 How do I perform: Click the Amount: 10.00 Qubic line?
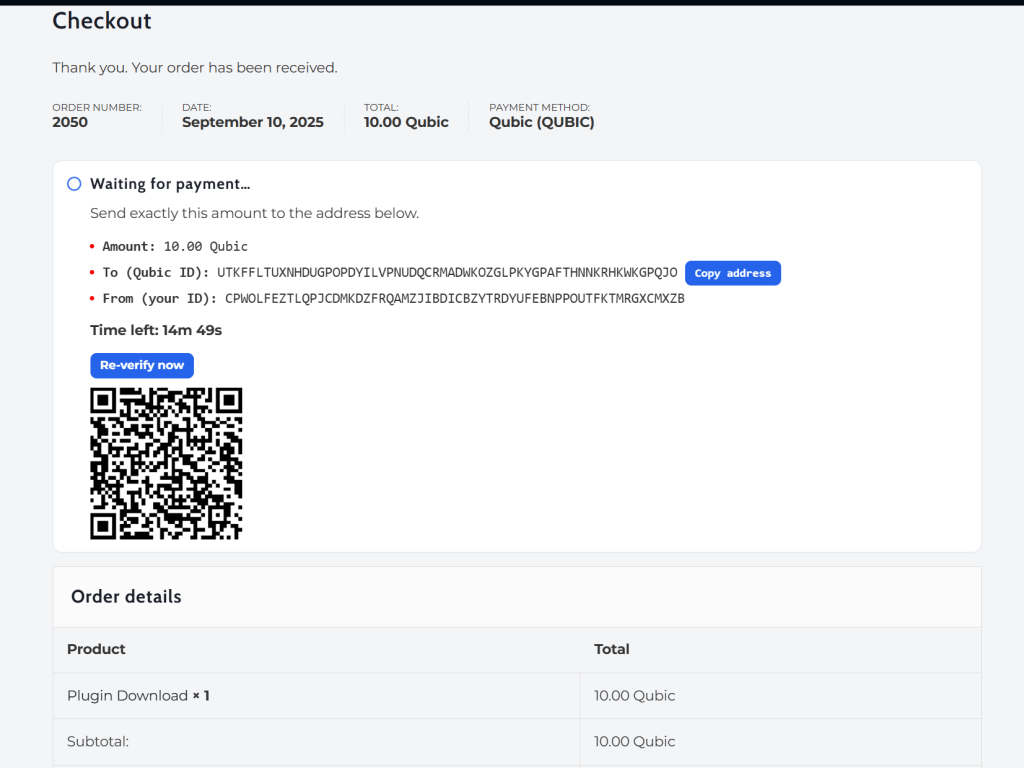175,246
